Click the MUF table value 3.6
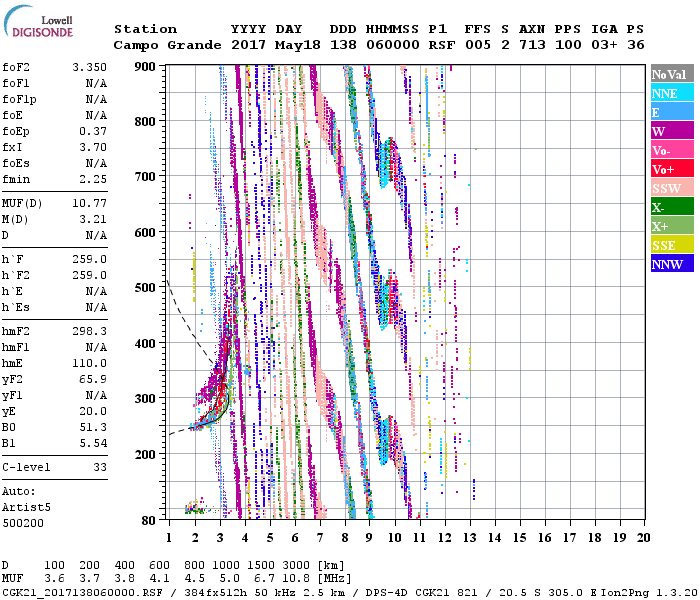The image size is (700, 600). point(54,579)
